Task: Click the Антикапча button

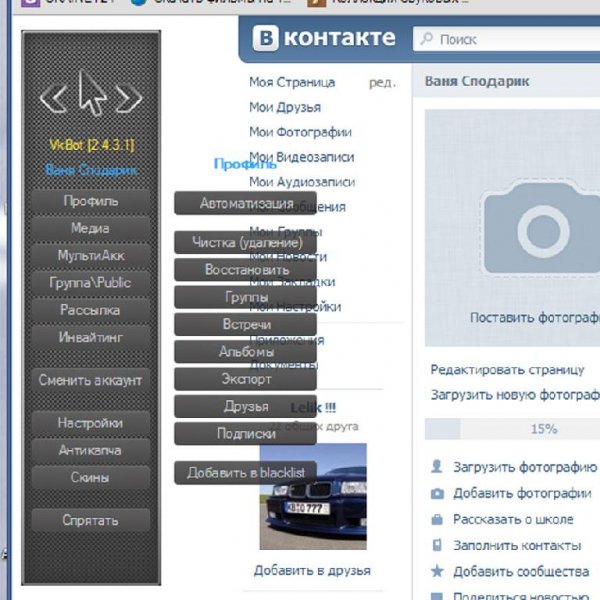Action: pyautogui.click(x=91, y=450)
